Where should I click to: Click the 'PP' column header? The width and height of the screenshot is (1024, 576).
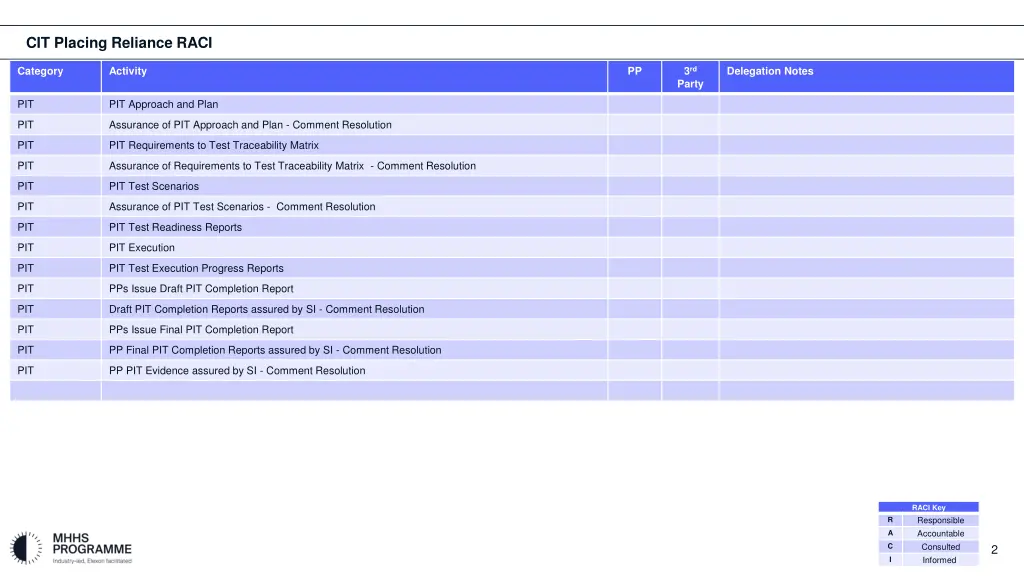(x=634, y=71)
